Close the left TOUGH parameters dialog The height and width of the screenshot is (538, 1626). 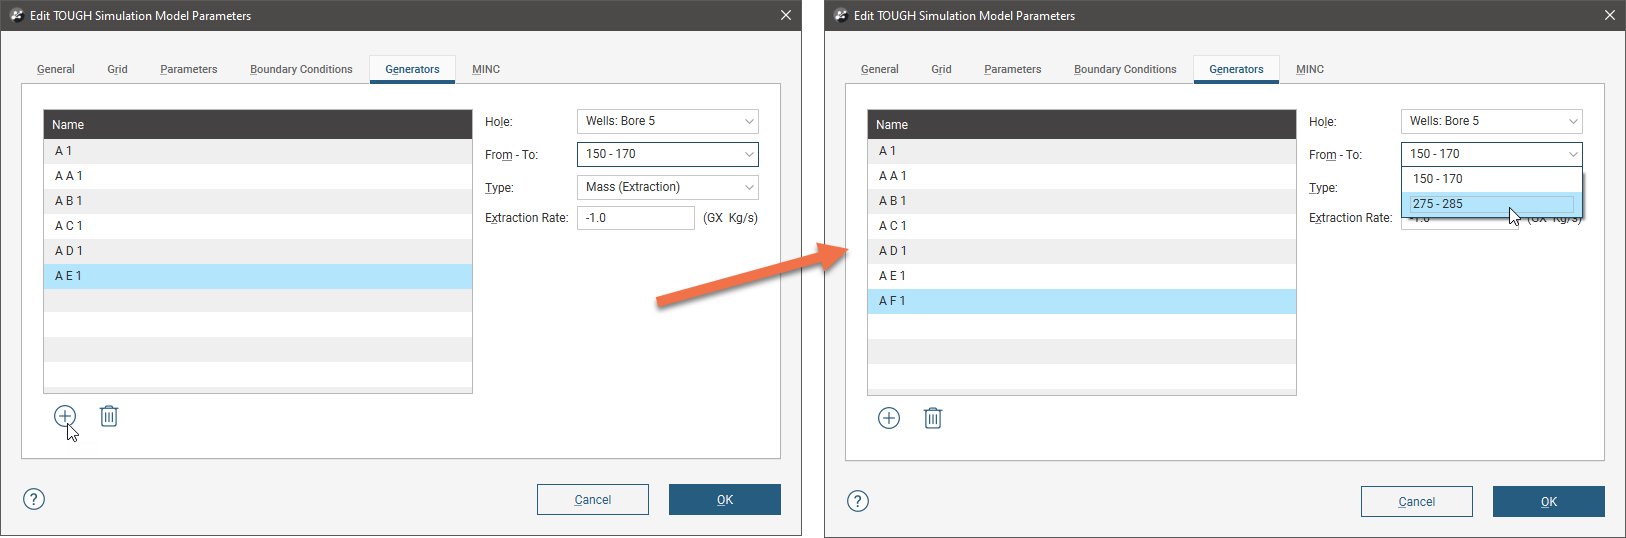point(786,15)
